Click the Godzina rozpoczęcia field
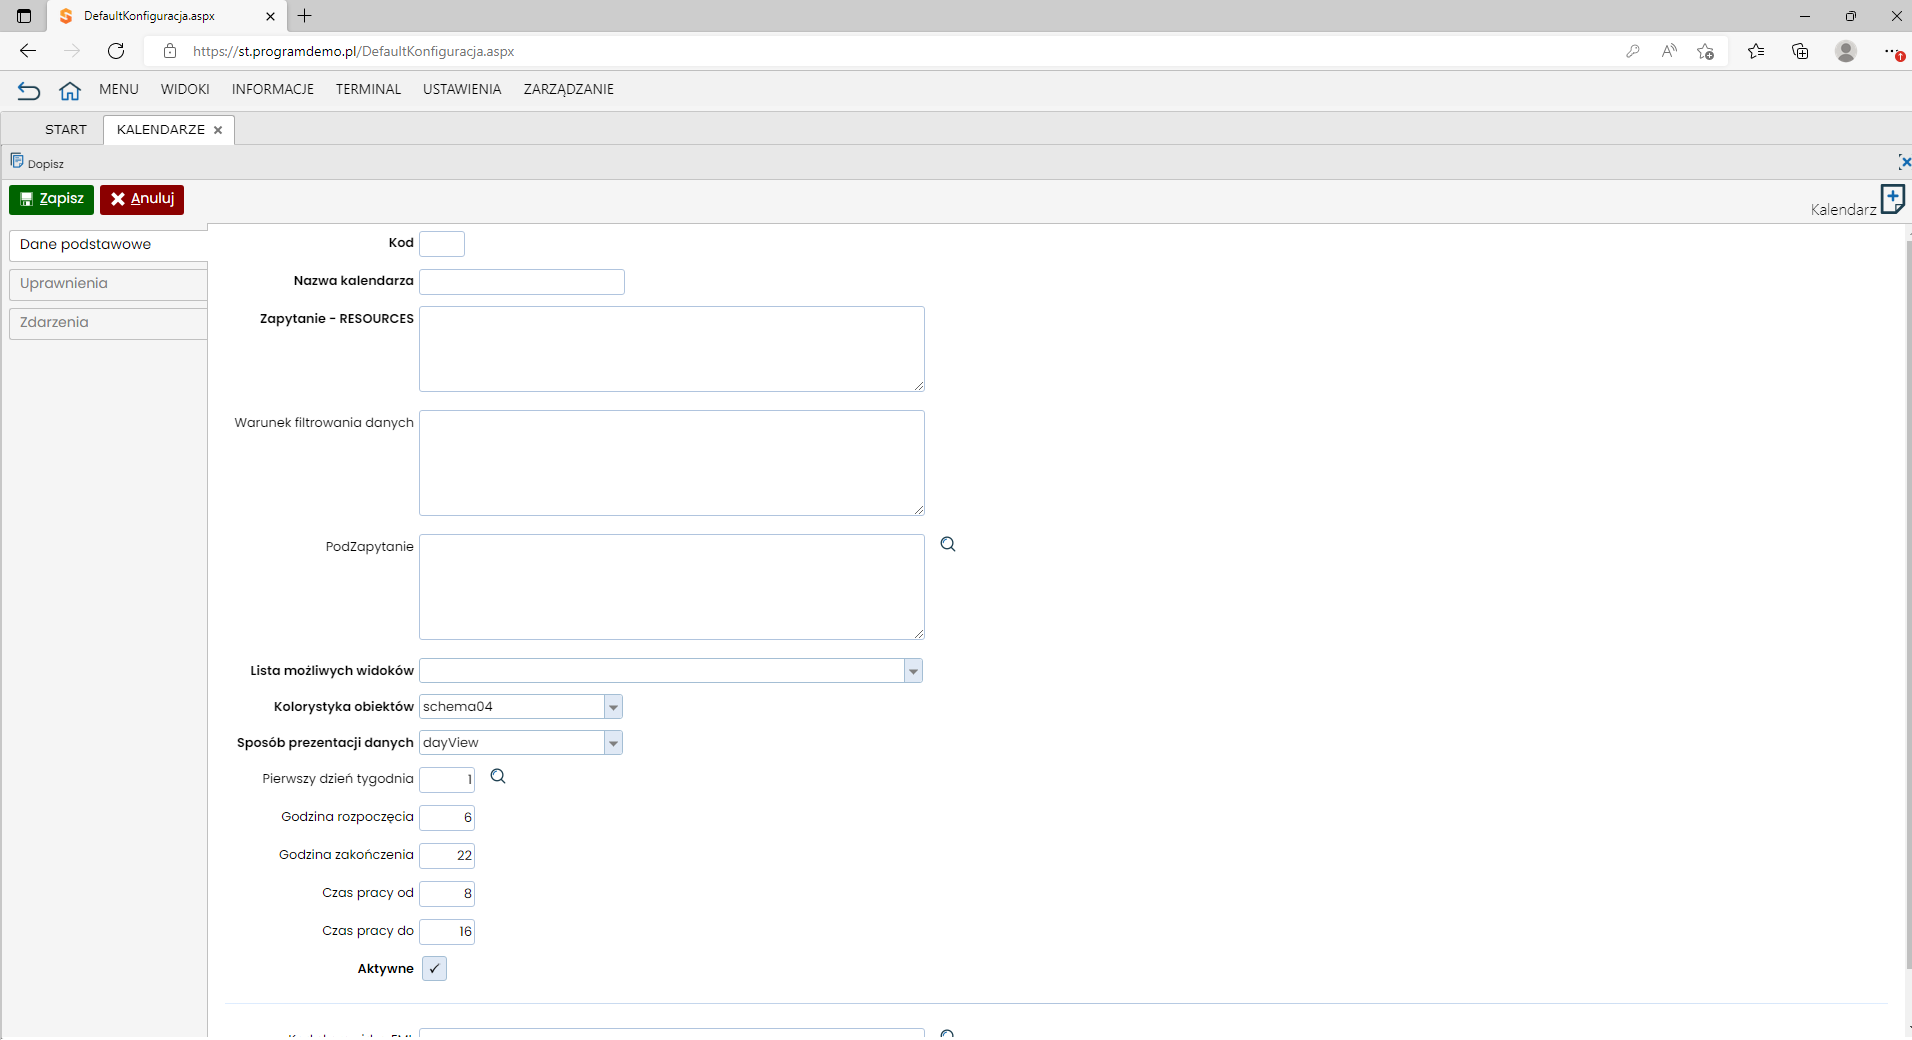Screen dimensions: 1912x1040 [447, 818]
